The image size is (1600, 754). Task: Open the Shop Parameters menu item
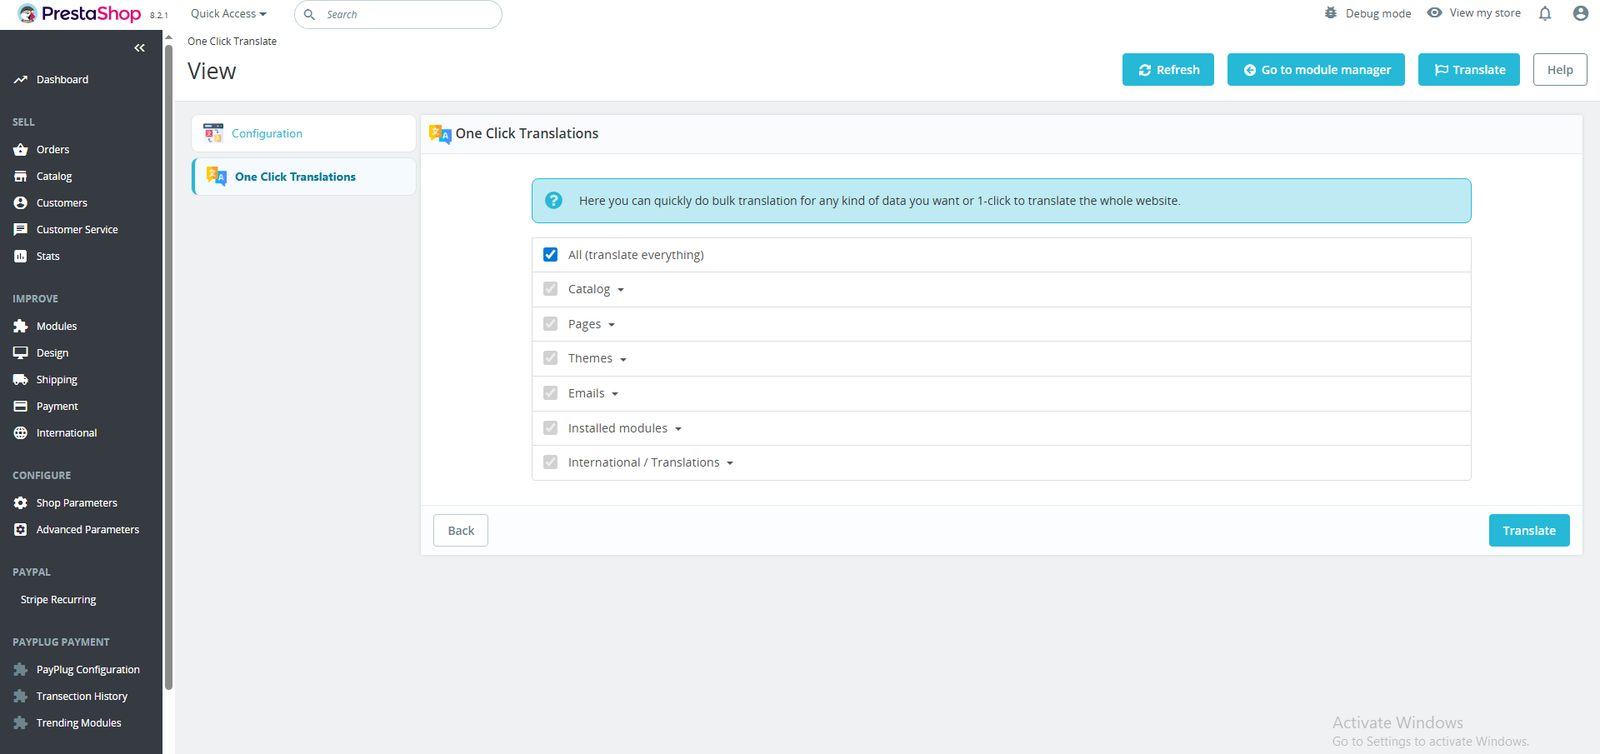[77, 503]
